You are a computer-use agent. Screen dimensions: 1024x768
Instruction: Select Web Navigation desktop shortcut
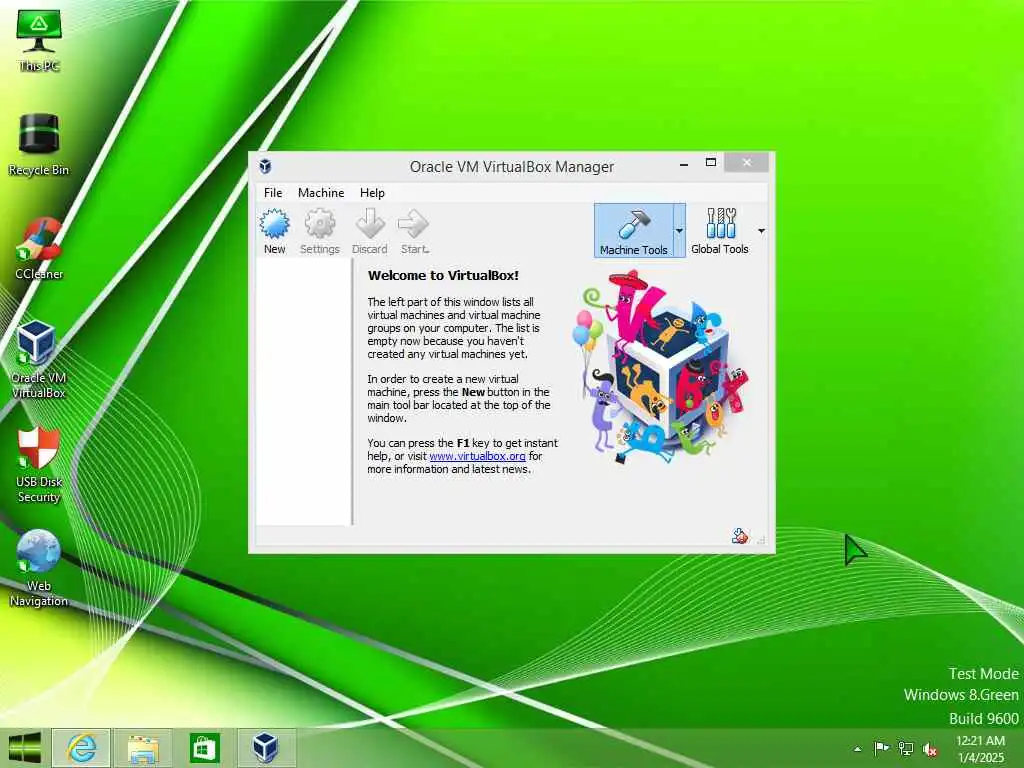pyautogui.click(x=39, y=568)
